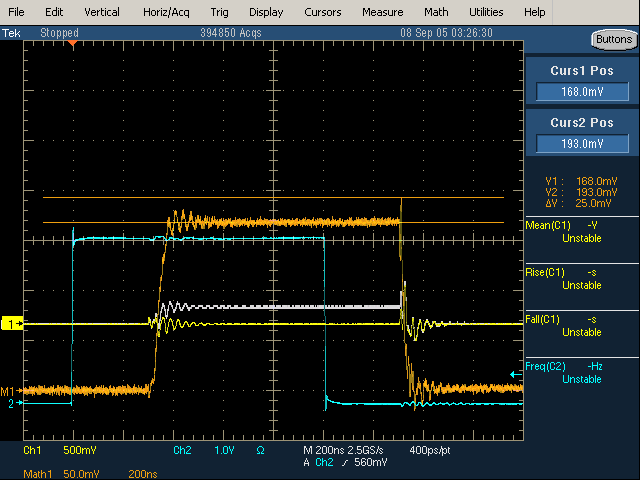Click the Curs2 Pos value field

[x=582, y=144]
